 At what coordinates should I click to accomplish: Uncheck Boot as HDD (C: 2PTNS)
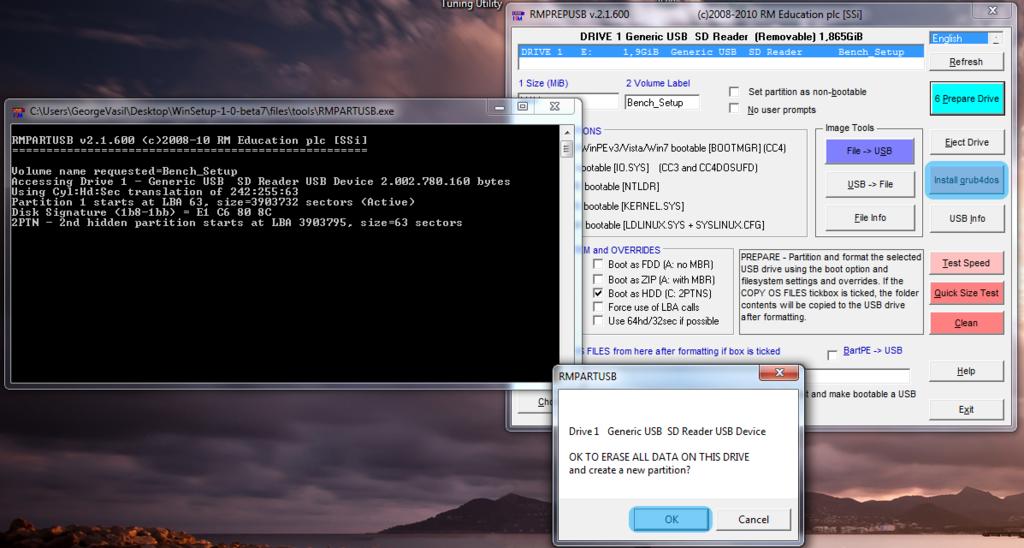tap(598, 294)
